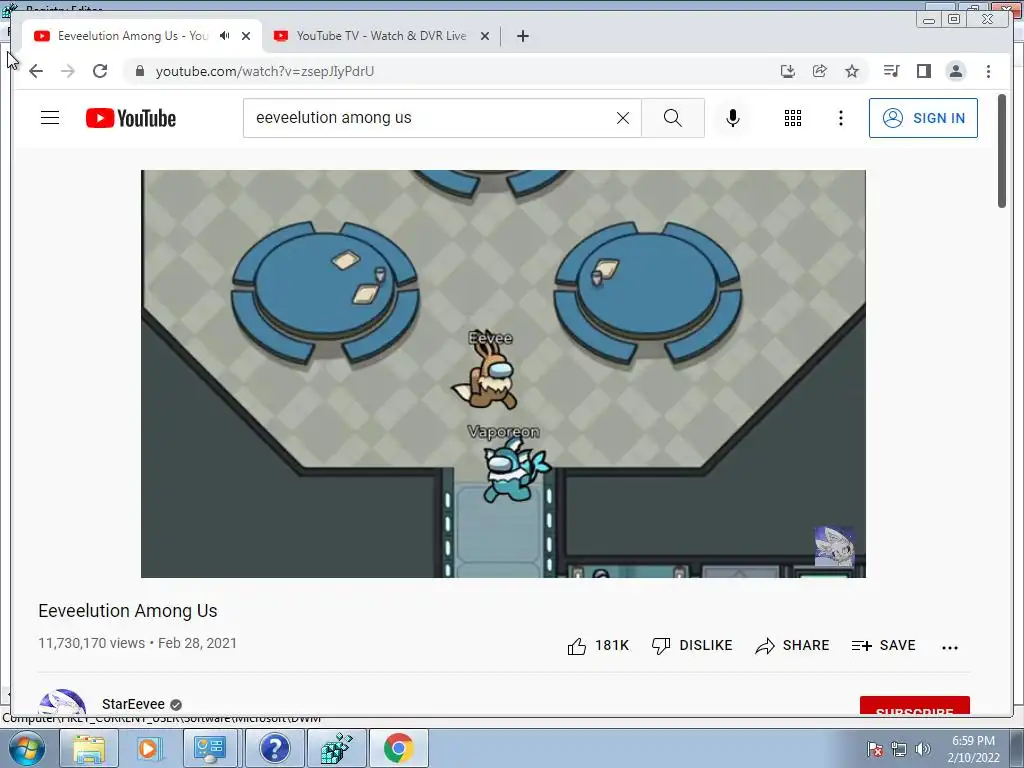Open the Chrome profile avatar

[955, 71]
